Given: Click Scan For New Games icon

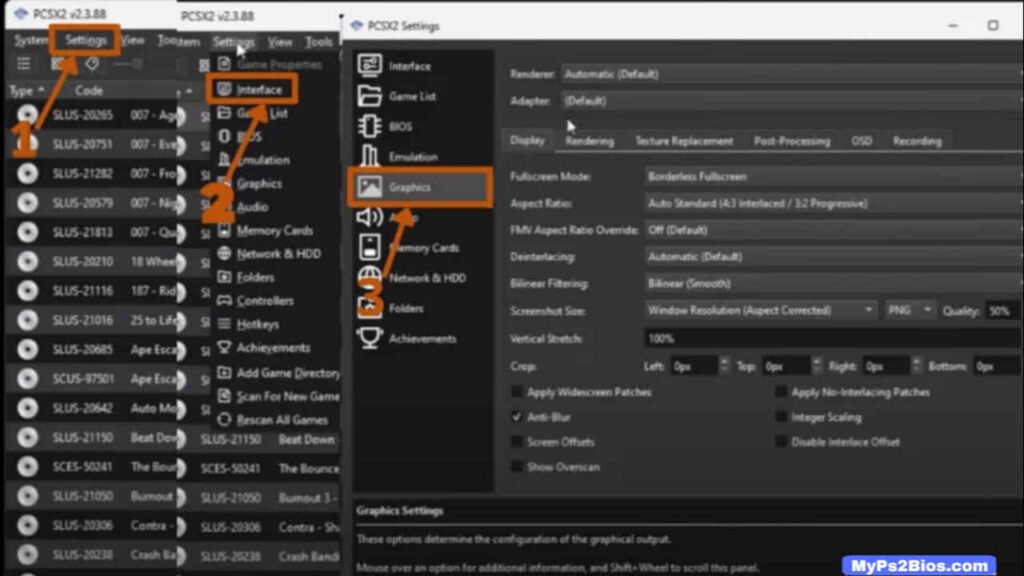Looking at the screenshot, I should pyautogui.click(x=224, y=396).
